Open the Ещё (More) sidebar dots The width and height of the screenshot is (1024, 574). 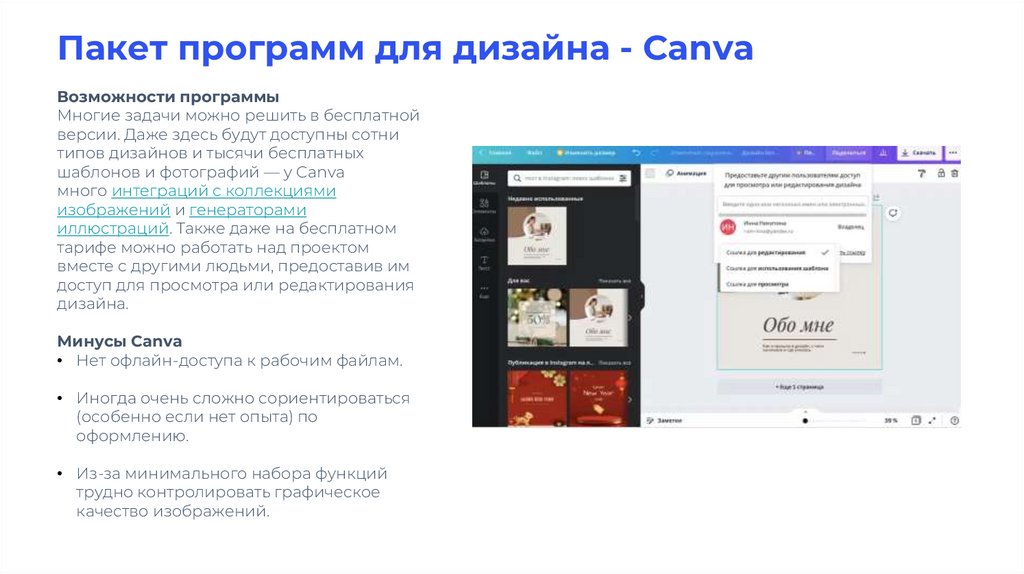coord(484,291)
